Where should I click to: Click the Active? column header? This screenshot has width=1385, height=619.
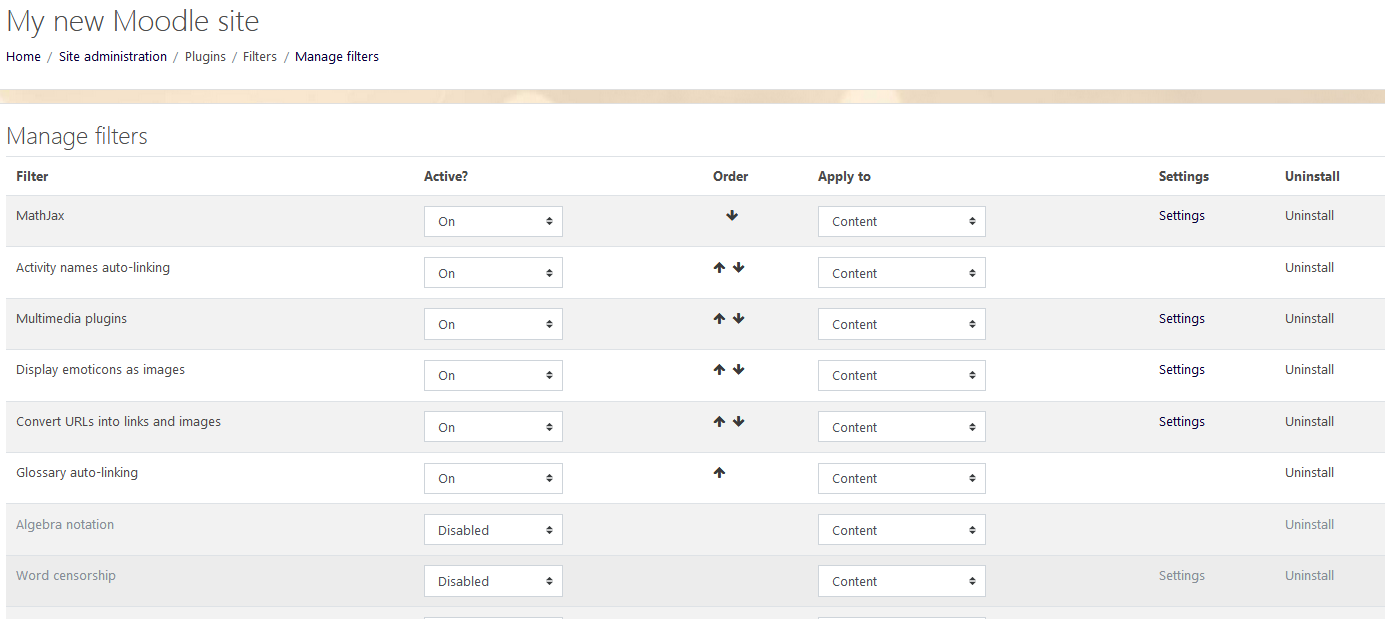pos(446,176)
